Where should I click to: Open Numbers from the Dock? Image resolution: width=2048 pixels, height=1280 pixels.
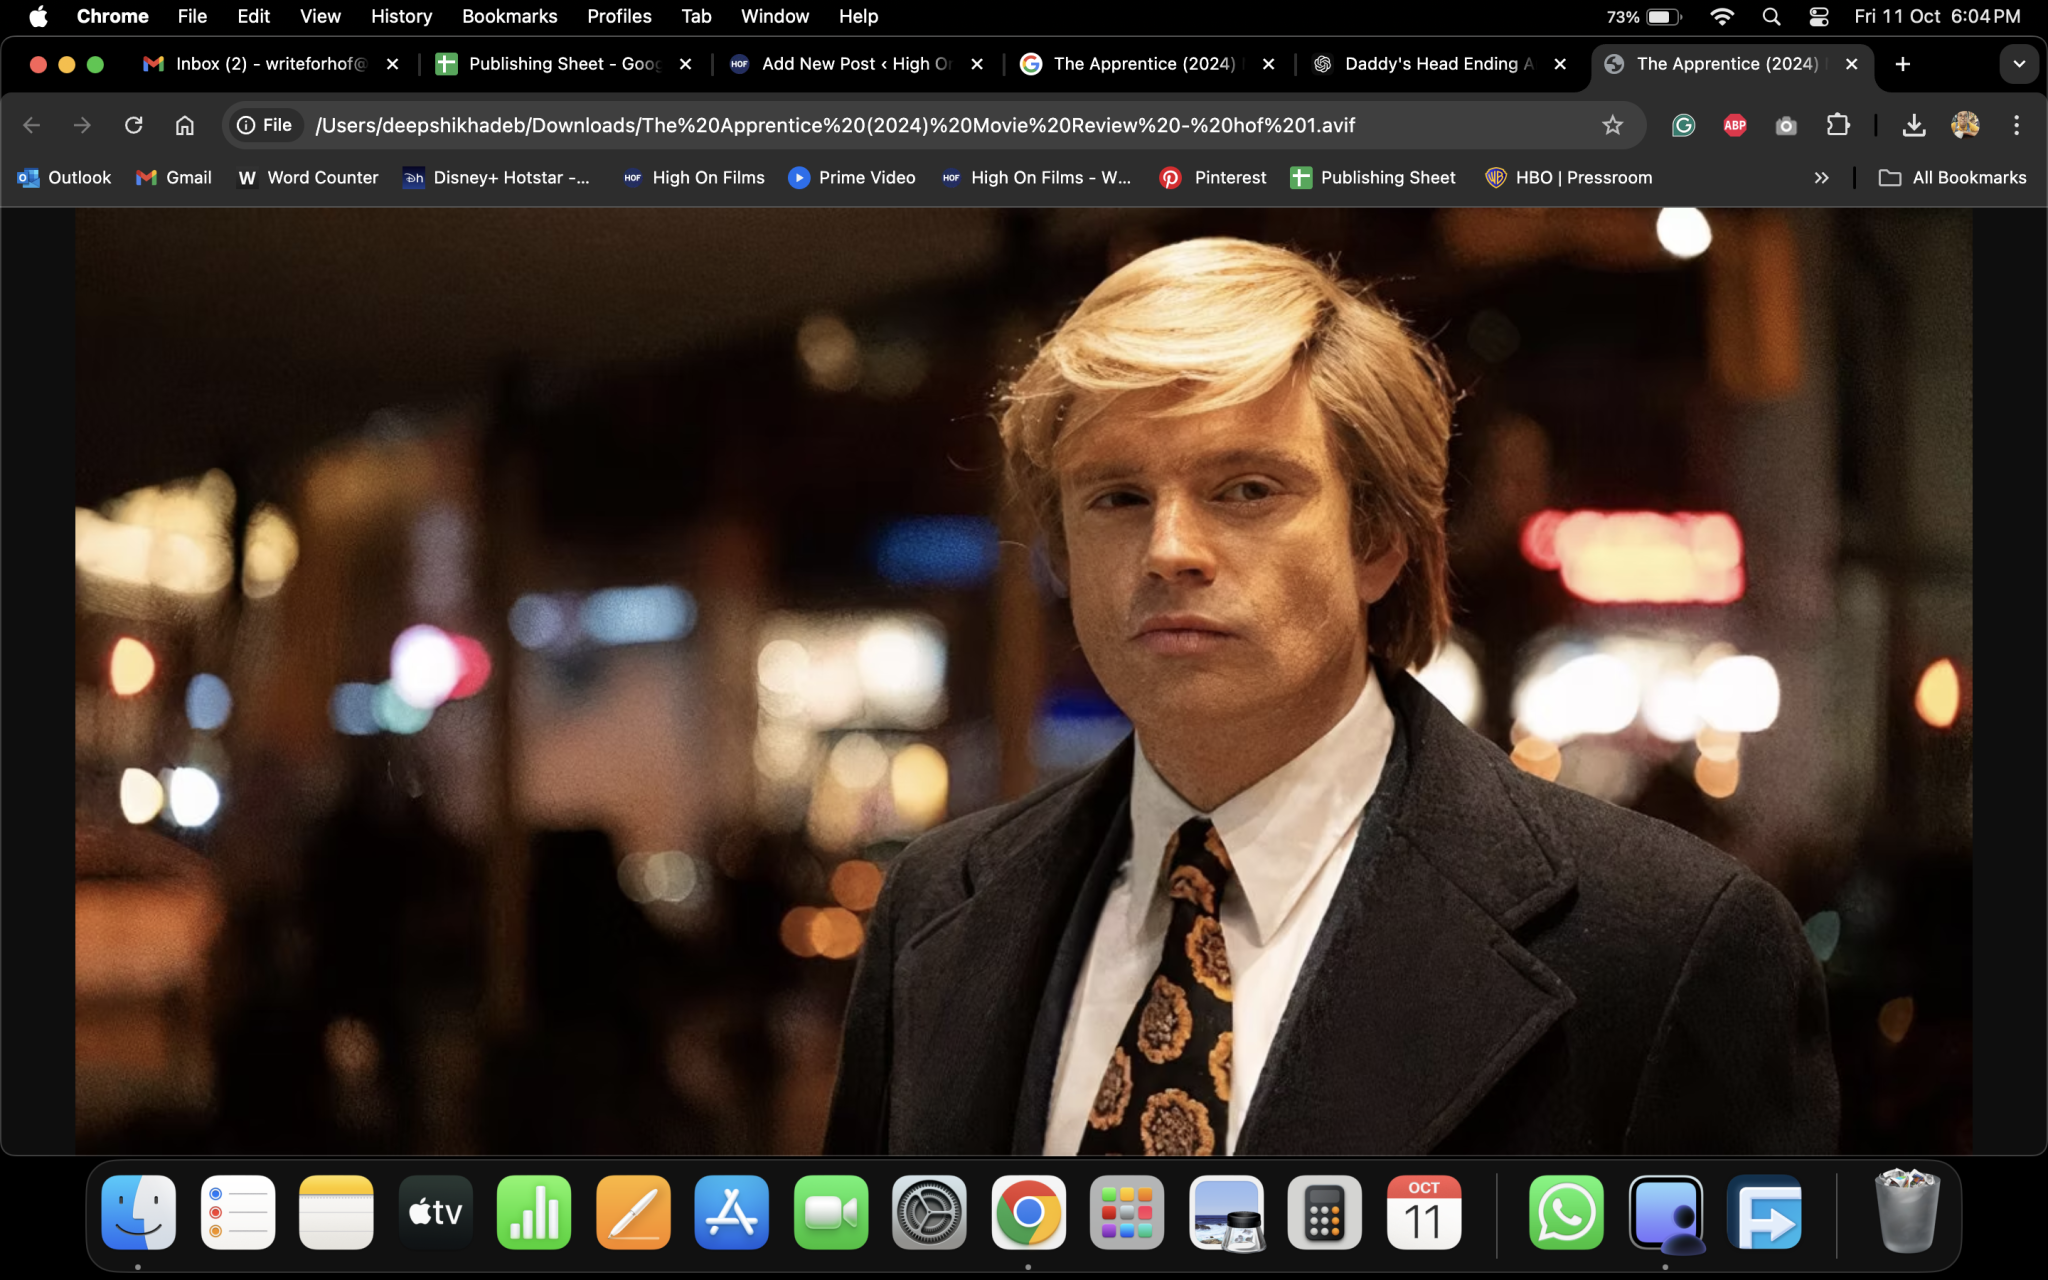(x=534, y=1212)
